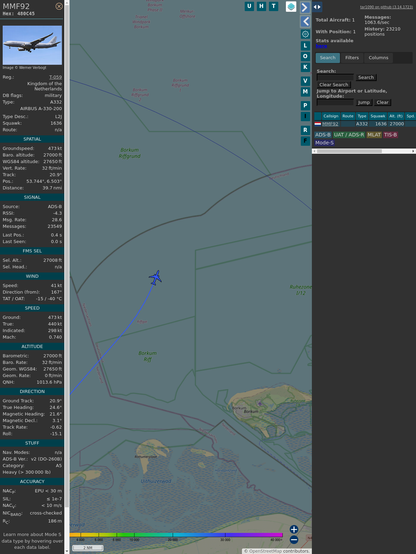The width and height of the screenshot is (416, 554).
Task: Toggle the ADS-B source legend filter
Action: click(x=323, y=135)
